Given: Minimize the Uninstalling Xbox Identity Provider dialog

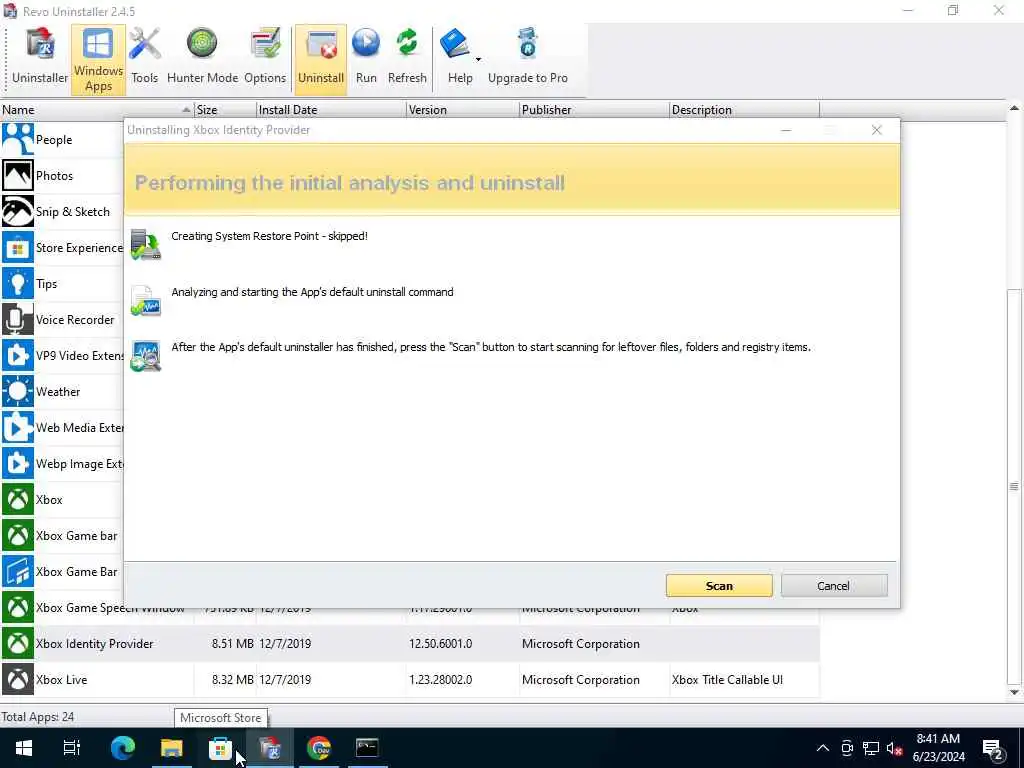Looking at the screenshot, I should (x=786, y=130).
